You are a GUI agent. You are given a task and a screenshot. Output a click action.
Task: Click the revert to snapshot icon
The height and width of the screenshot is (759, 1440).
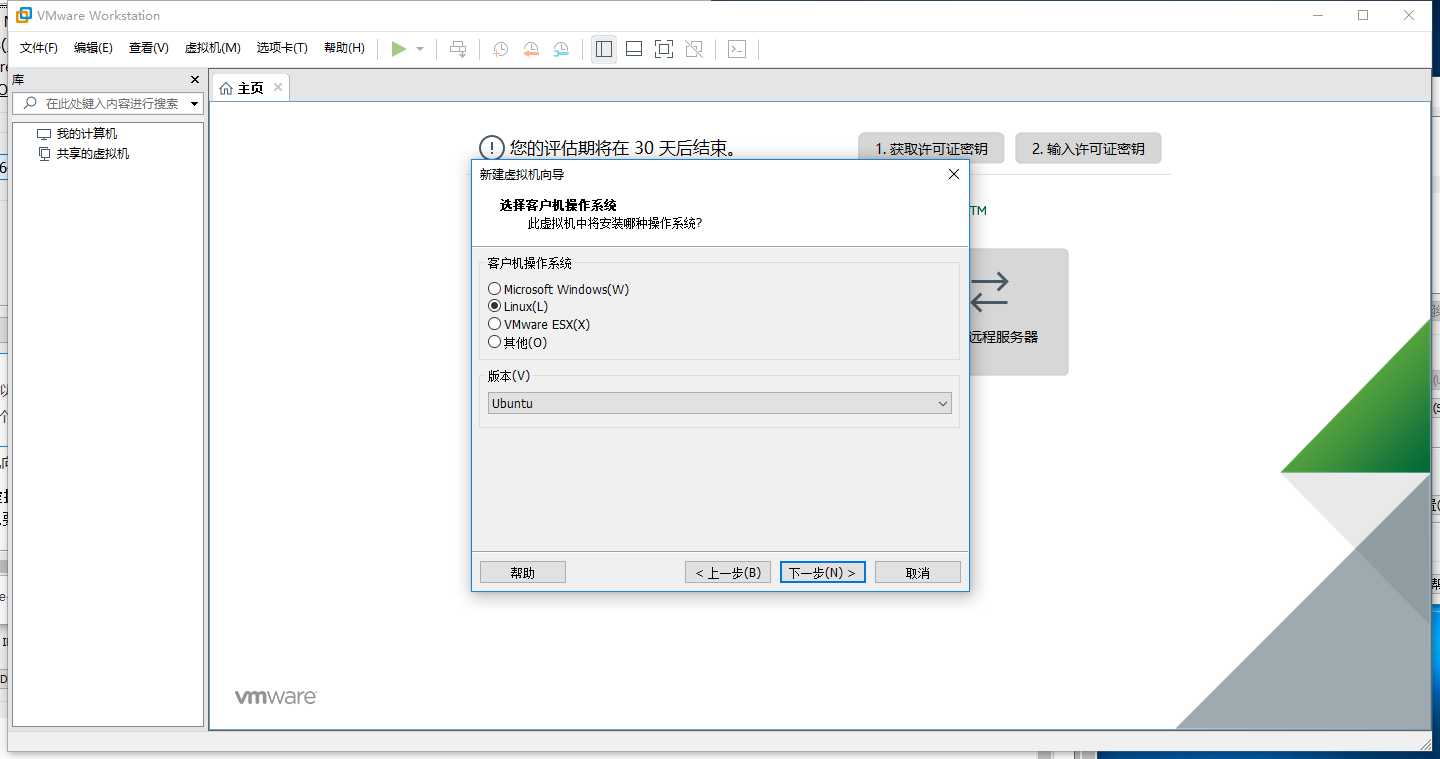pyautogui.click(x=531, y=49)
